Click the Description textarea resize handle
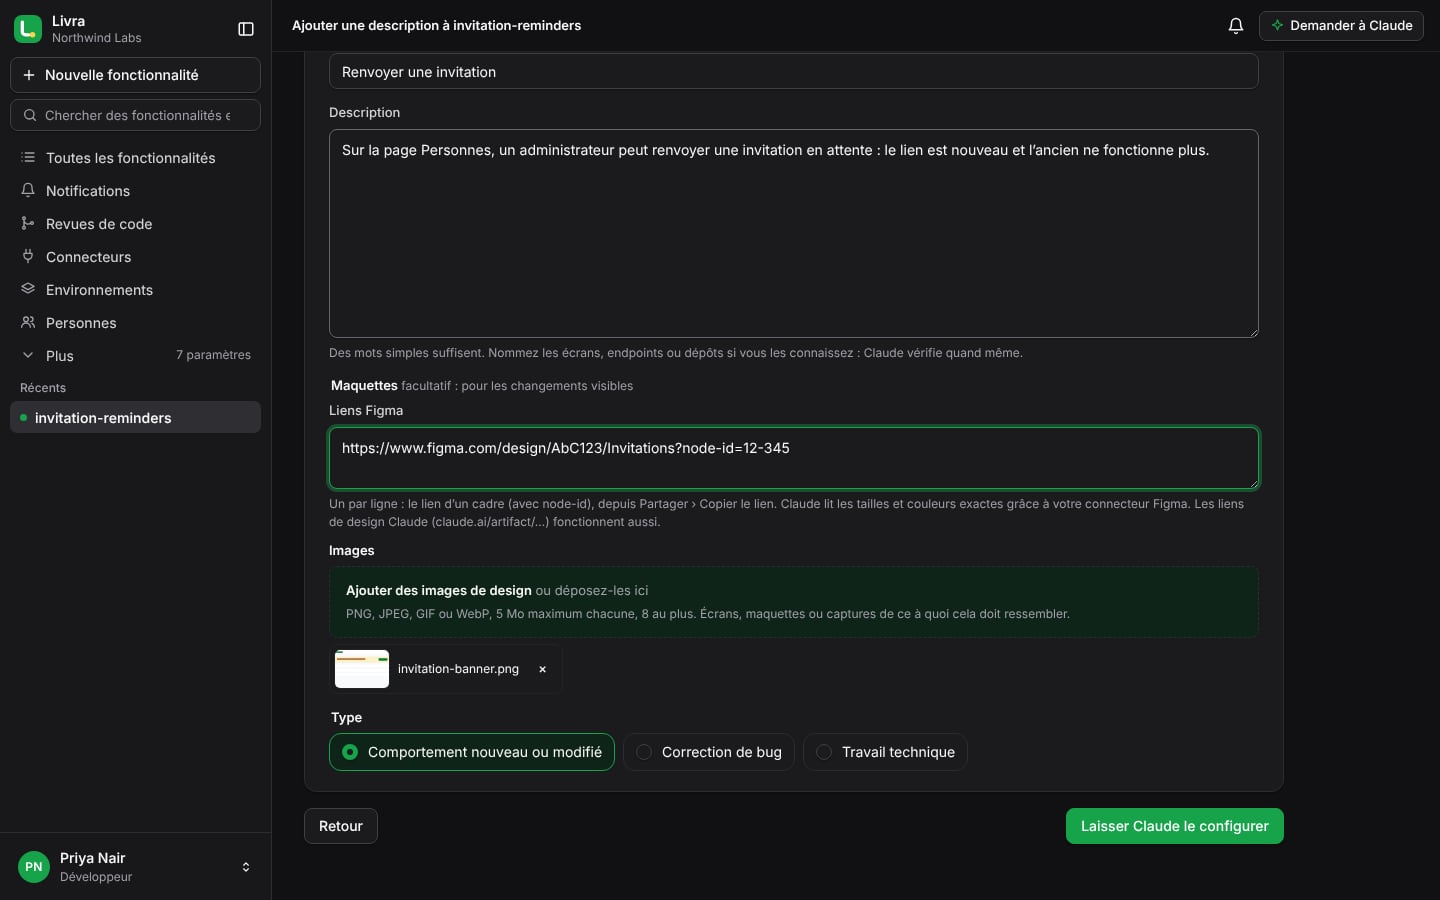The width and height of the screenshot is (1440, 900). 1252,331
